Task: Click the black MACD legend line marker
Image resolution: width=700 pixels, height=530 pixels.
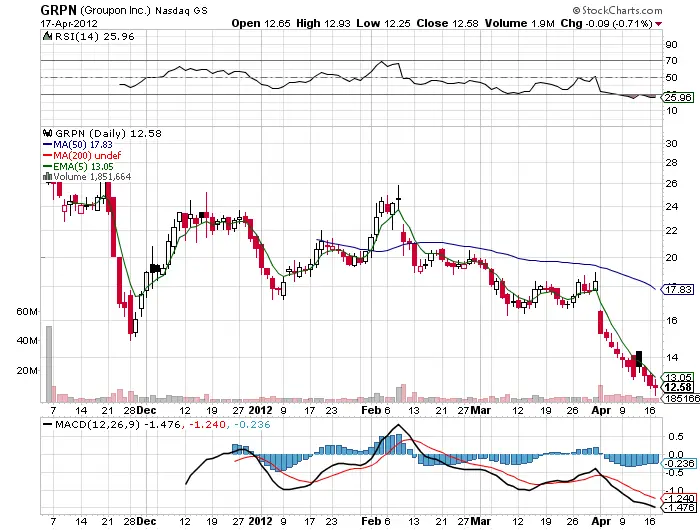Action: [x=47, y=424]
